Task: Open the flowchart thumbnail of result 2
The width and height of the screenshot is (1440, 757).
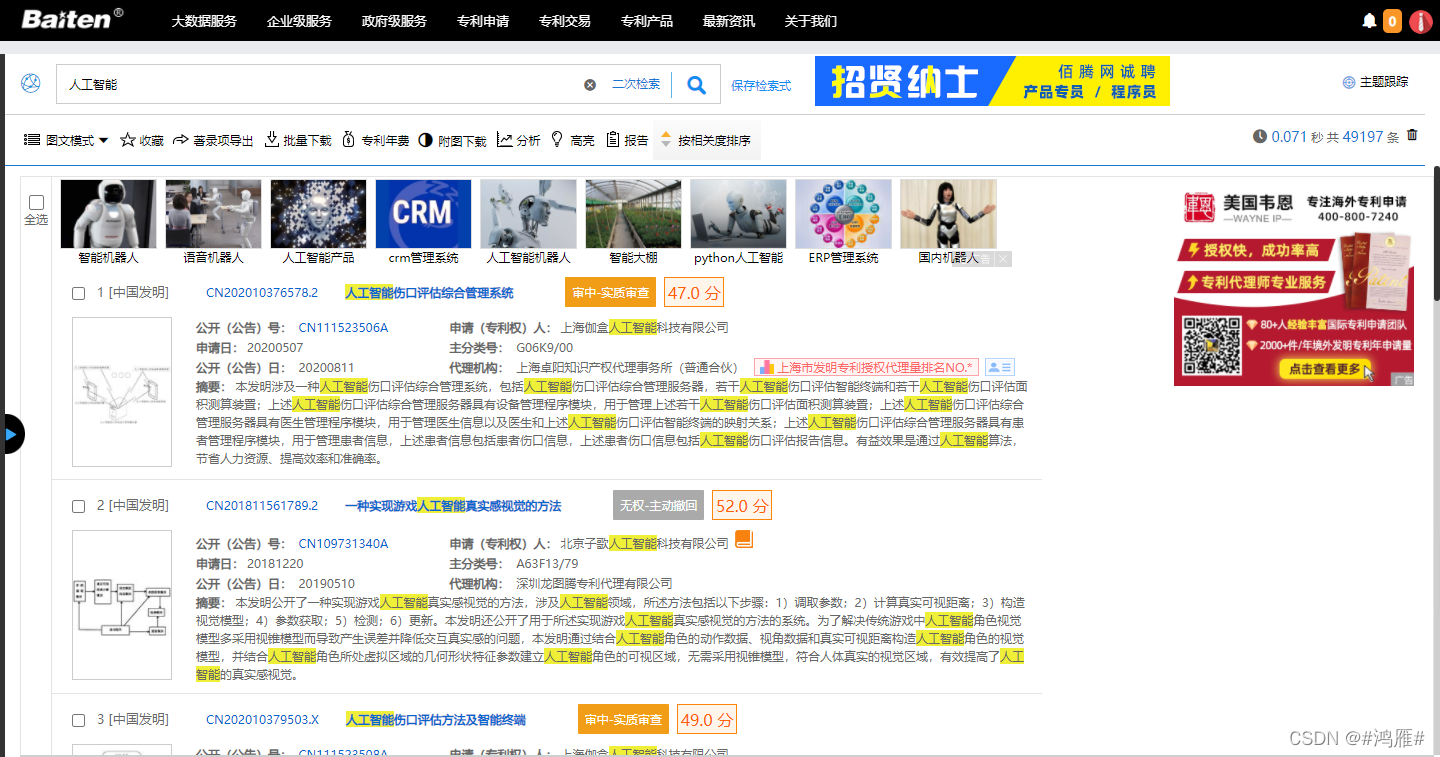Action: 122,605
